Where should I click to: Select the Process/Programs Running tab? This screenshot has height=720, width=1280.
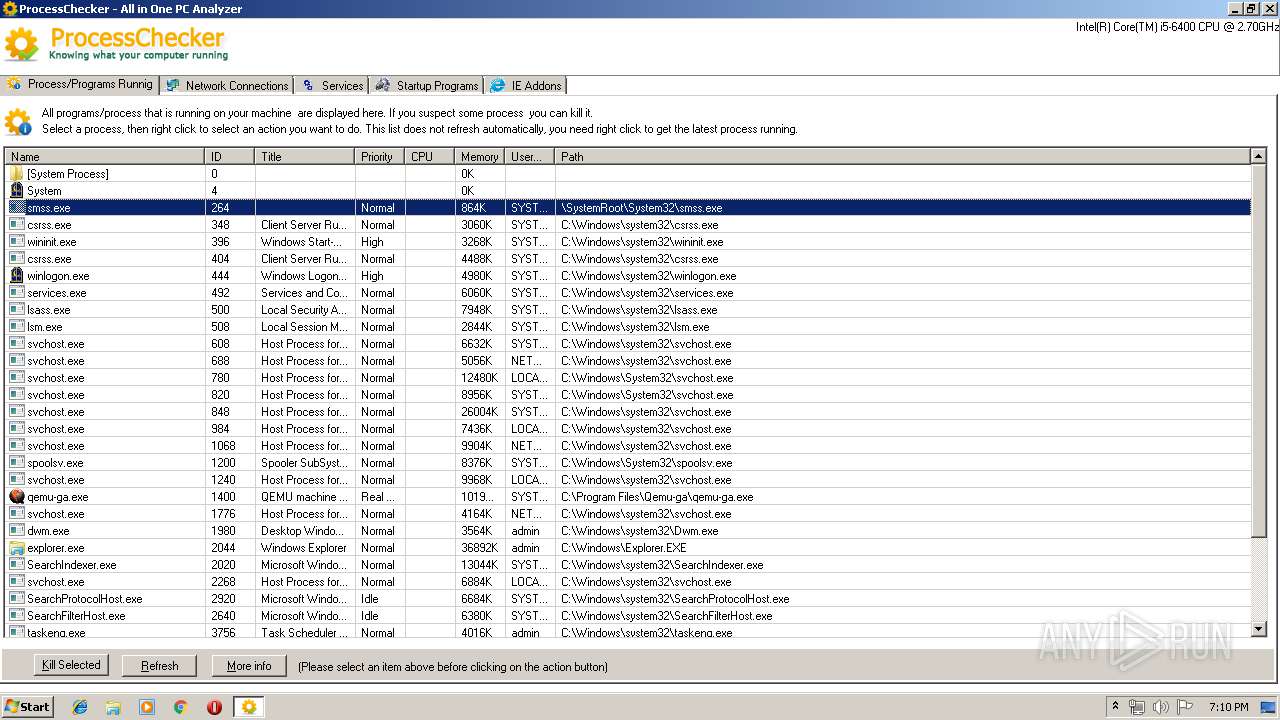80,84
